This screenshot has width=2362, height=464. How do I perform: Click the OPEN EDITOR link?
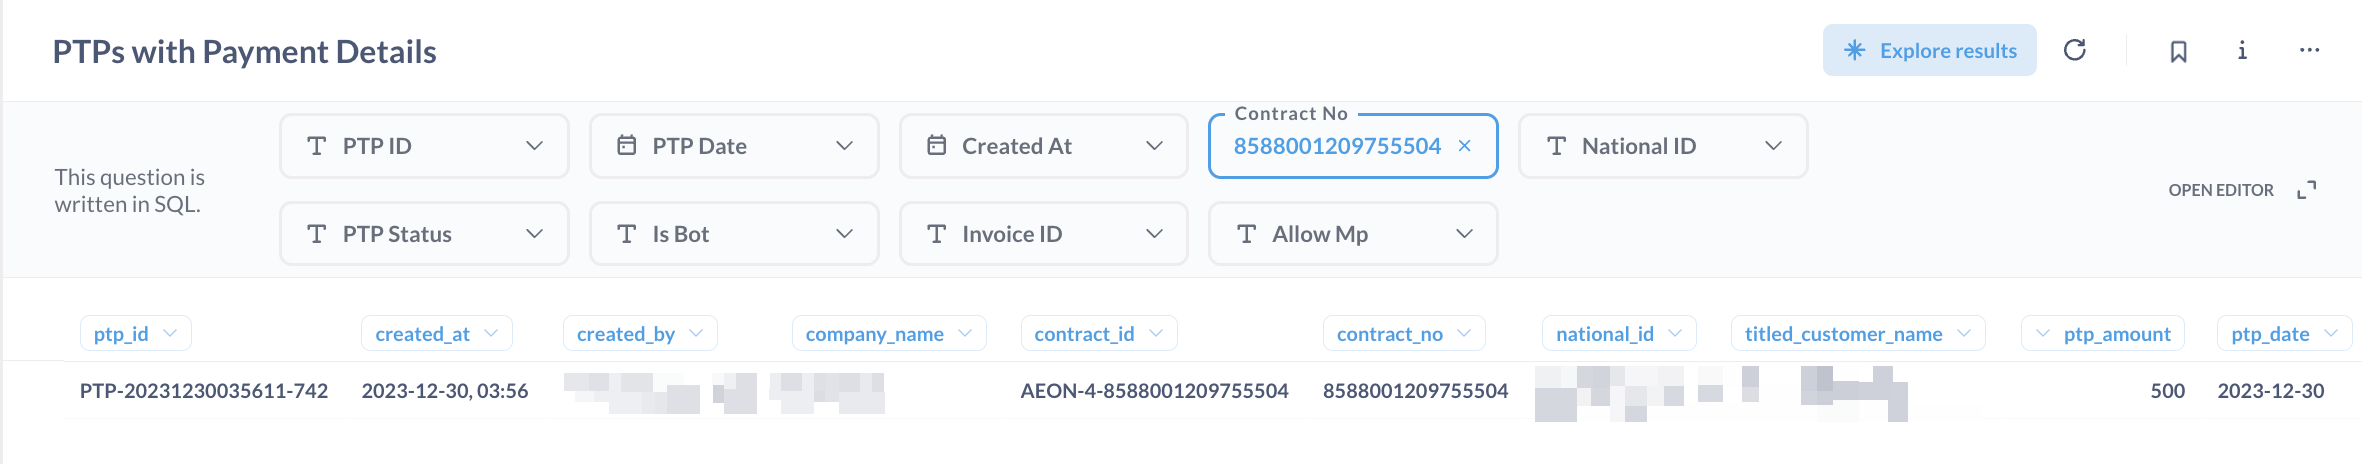tap(2220, 190)
